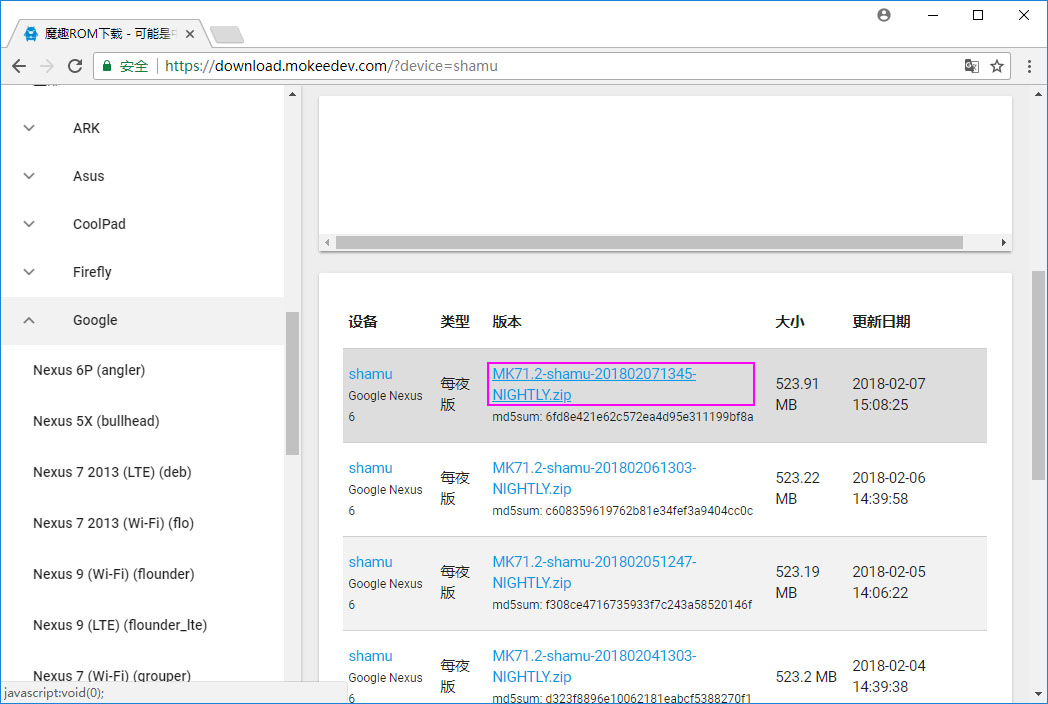Download MK71.2-shamu-201802051247-NIGHTLY.zip

(x=594, y=572)
